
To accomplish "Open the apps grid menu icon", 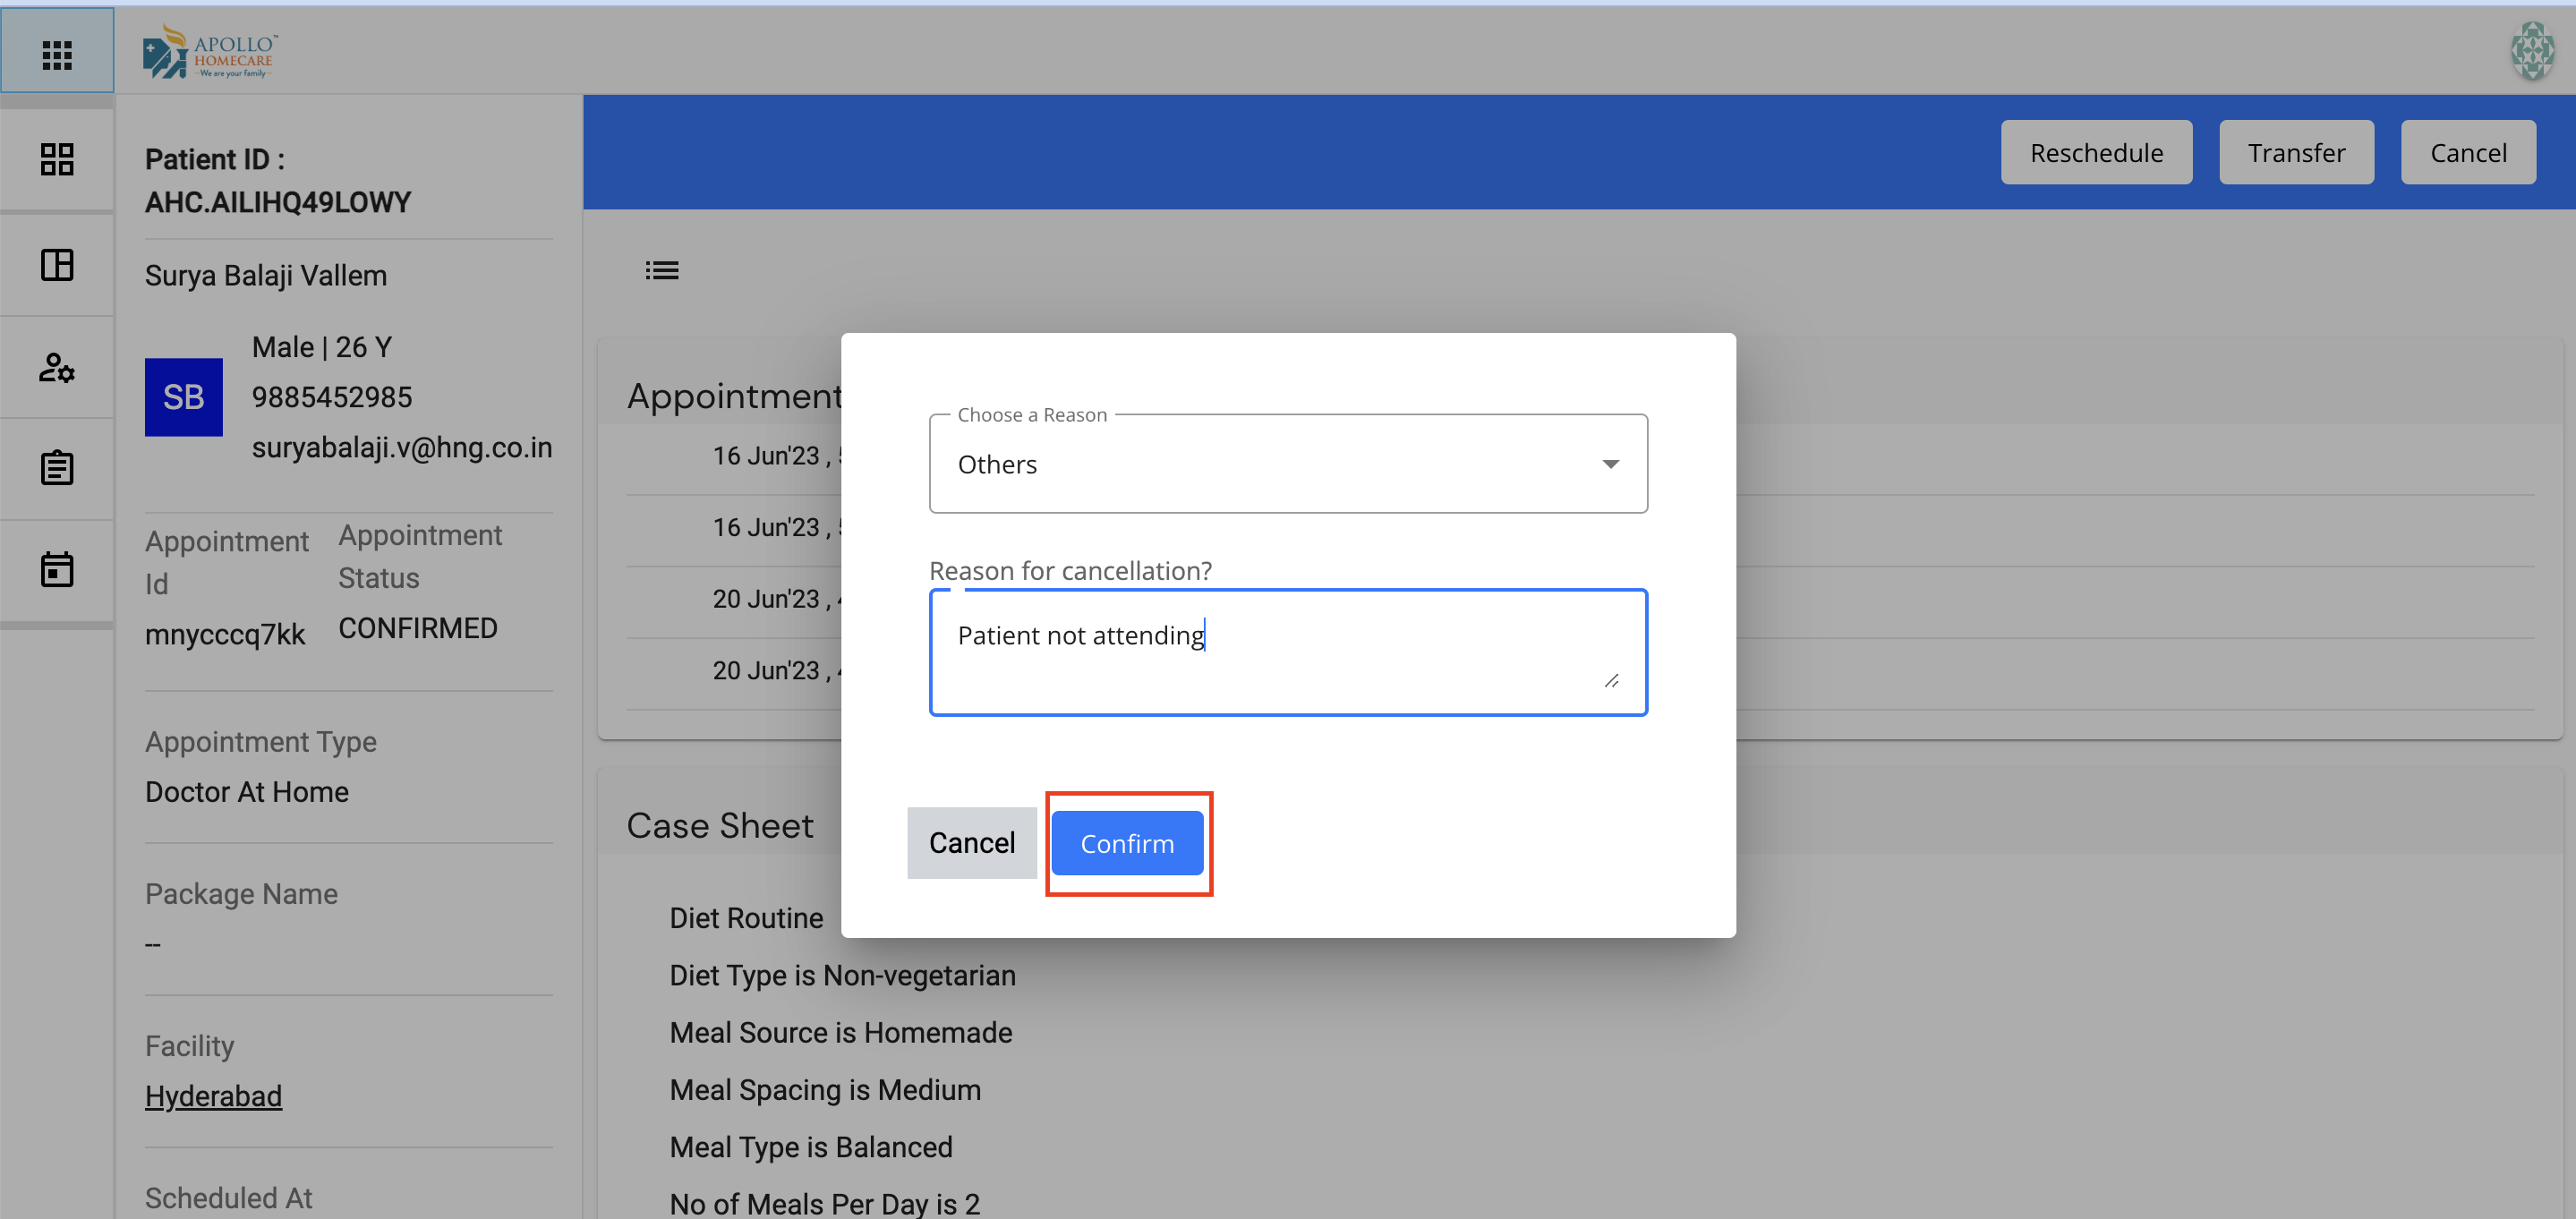I will pyautogui.click(x=57, y=55).
